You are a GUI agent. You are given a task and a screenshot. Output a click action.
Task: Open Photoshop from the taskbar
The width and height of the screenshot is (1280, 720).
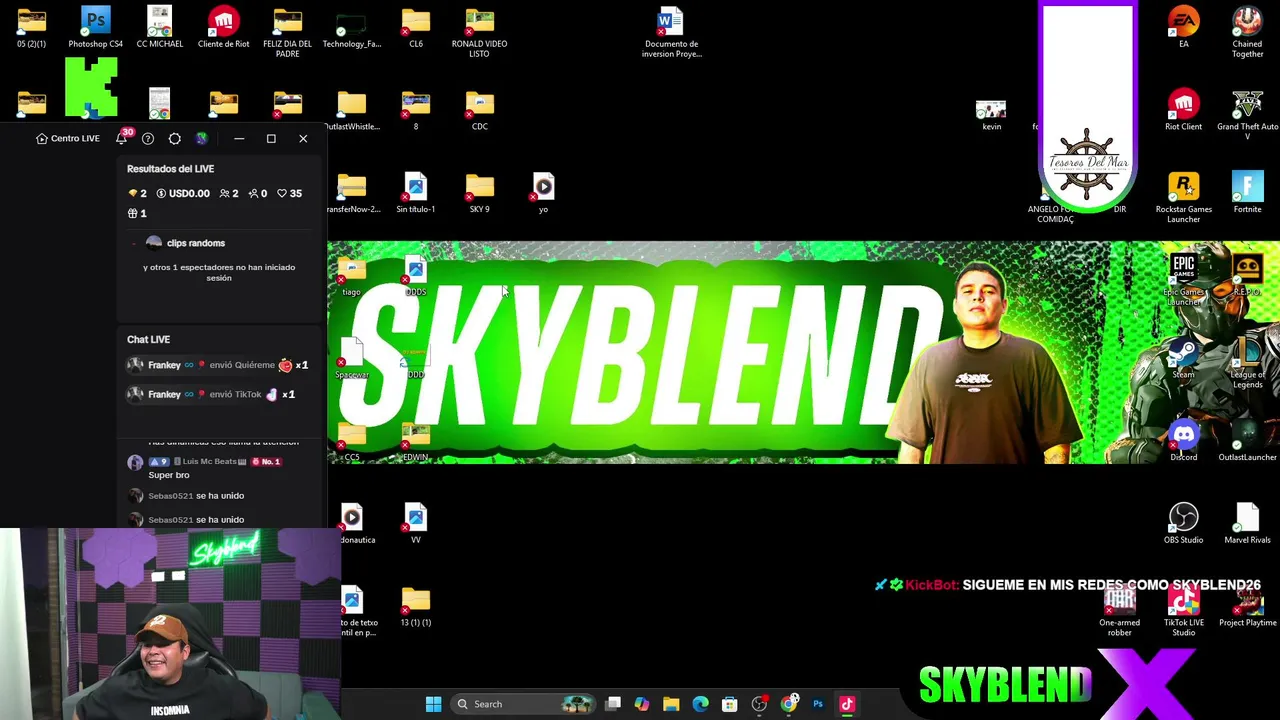(x=818, y=704)
